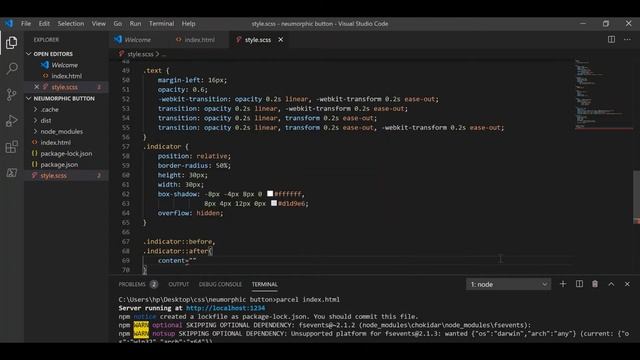Screen dimensions: 640x360
Task: Open the Edit menu
Action: click(x=44, y=24)
